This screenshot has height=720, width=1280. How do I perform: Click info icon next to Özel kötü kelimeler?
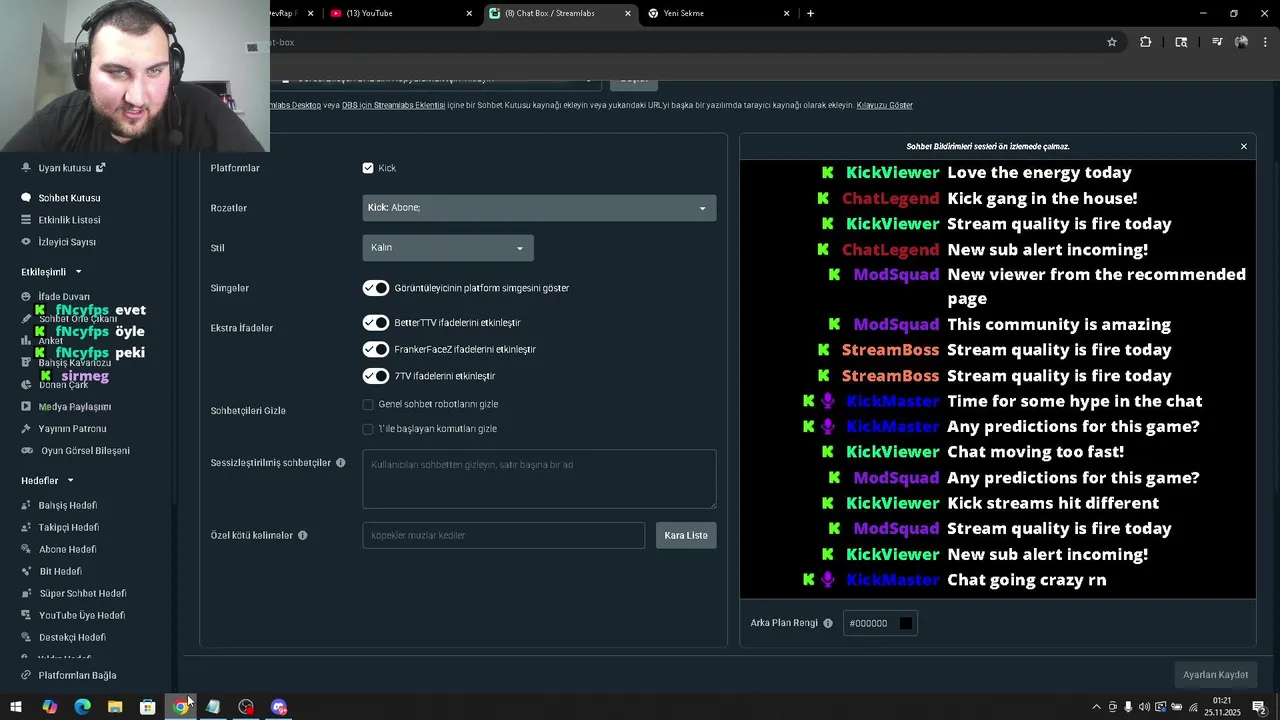[x=302, y=535]
